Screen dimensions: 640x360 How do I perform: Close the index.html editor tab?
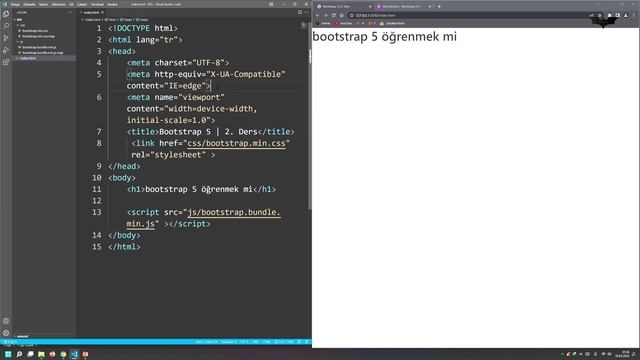click(x=102, y=12)
